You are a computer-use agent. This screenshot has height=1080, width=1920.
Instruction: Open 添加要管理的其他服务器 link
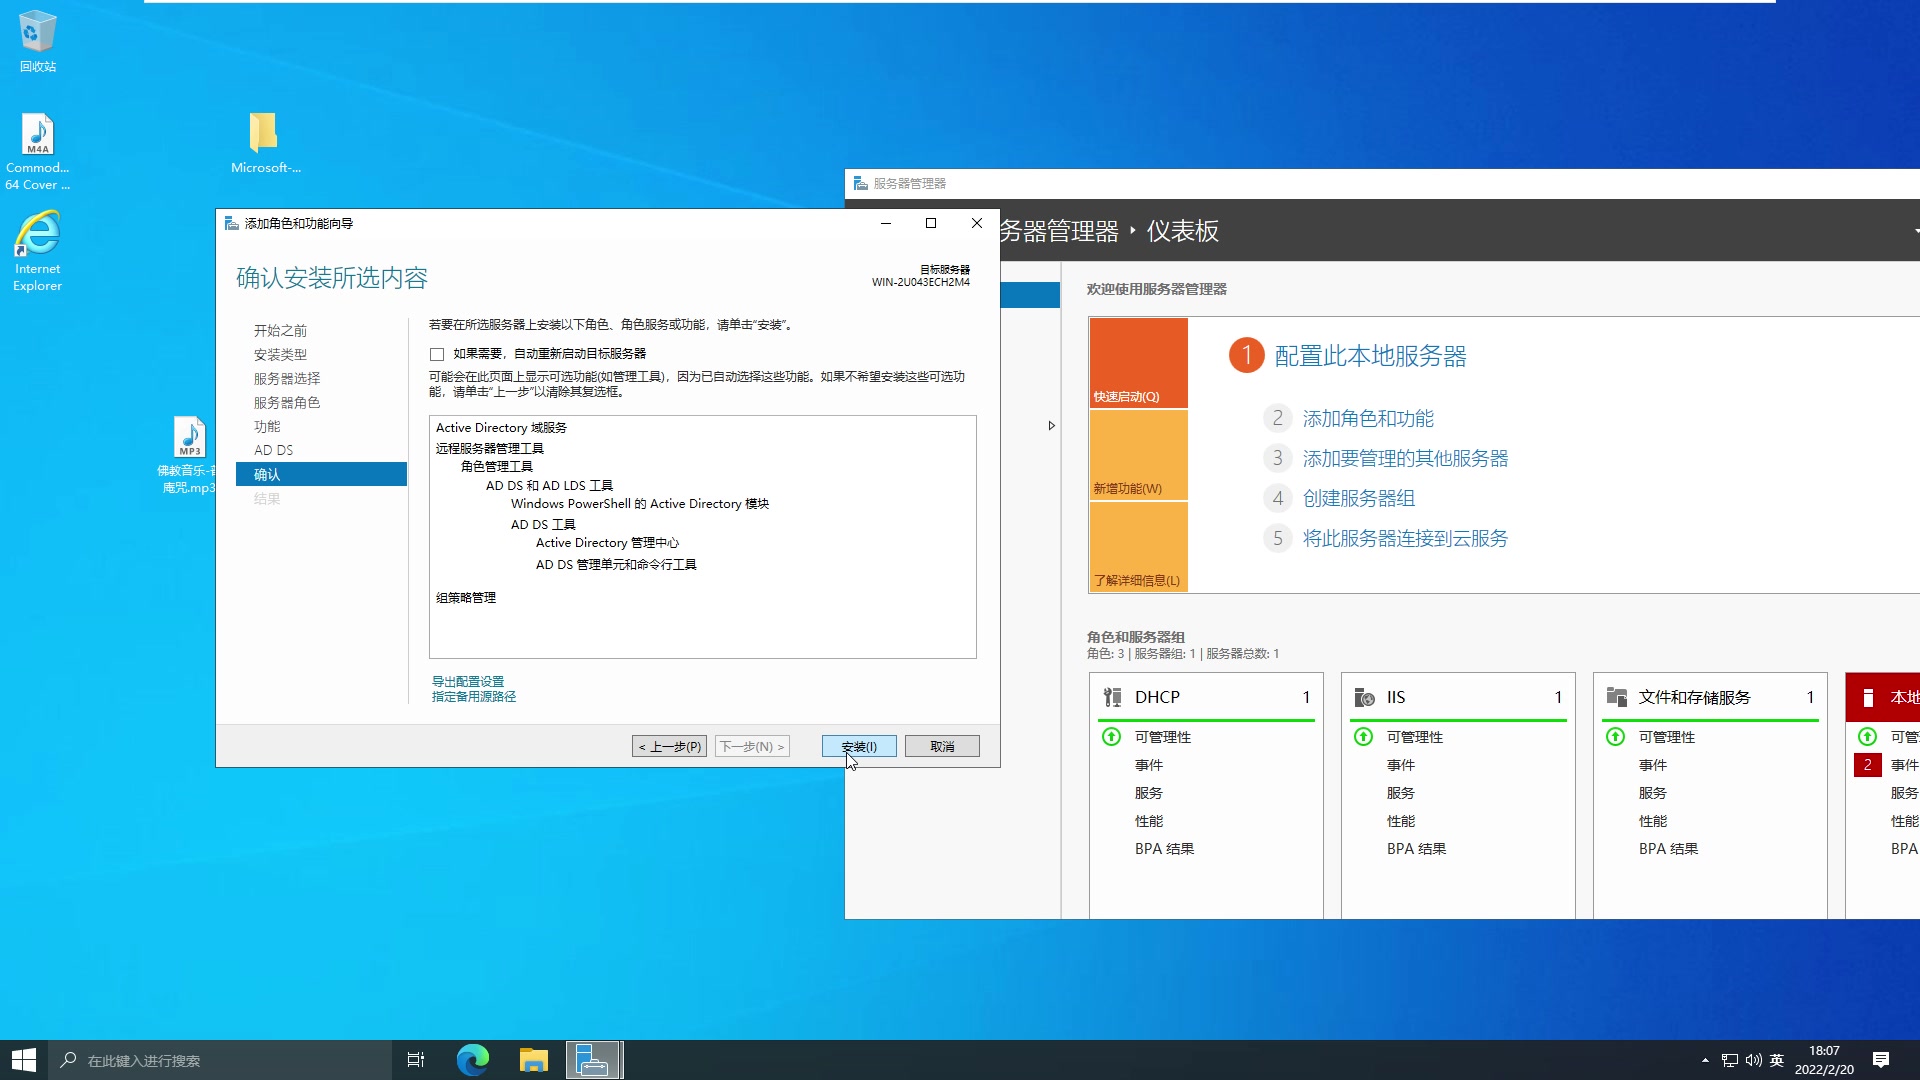[x=1405, y=459]
